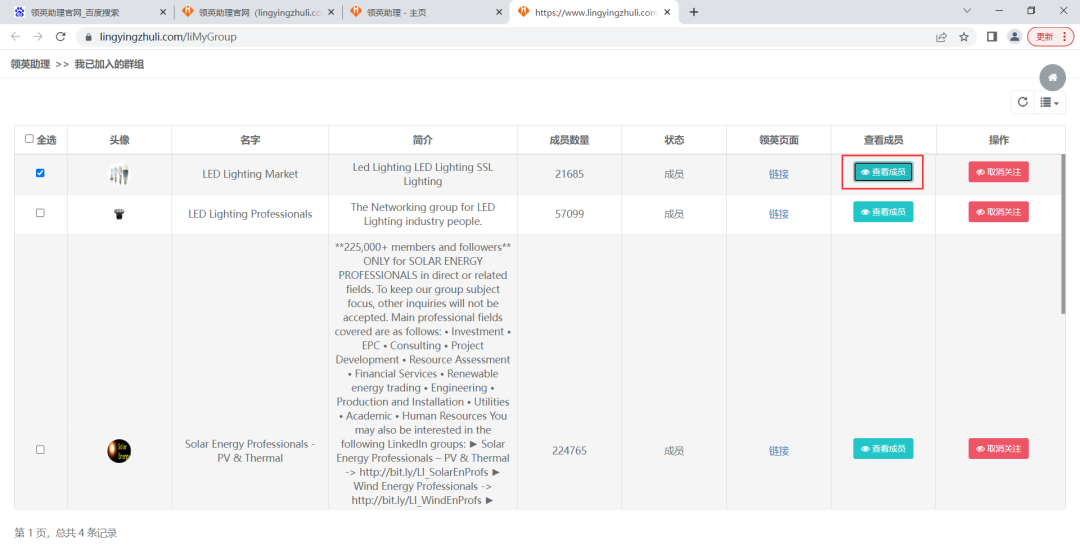Viewport: 1080px width, 545px height.
Task: Open the Chrome profile avatar icon
Action: [x=1014, y=37]
